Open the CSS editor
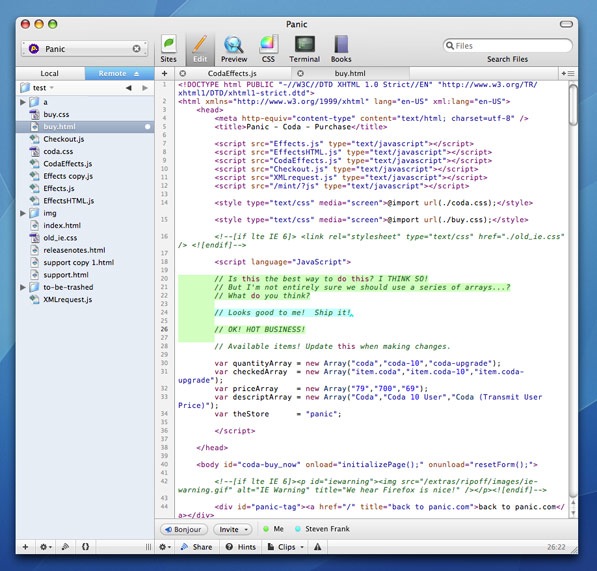Viewport: 597px width, 571px height. pyautogui.click(x=268, y=49)
